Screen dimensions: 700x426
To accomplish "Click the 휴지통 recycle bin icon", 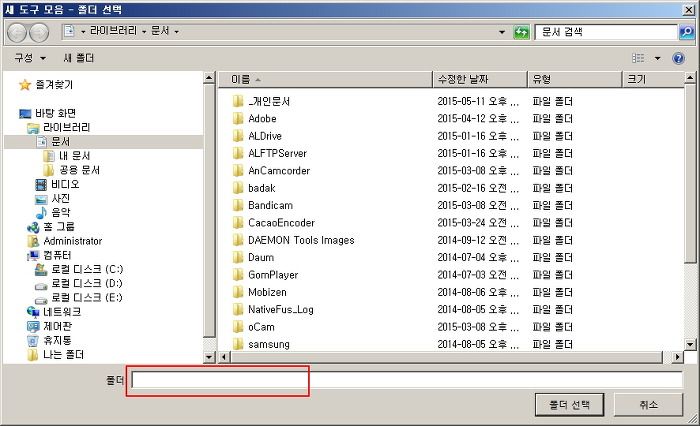I will click(x=33, y=341).
